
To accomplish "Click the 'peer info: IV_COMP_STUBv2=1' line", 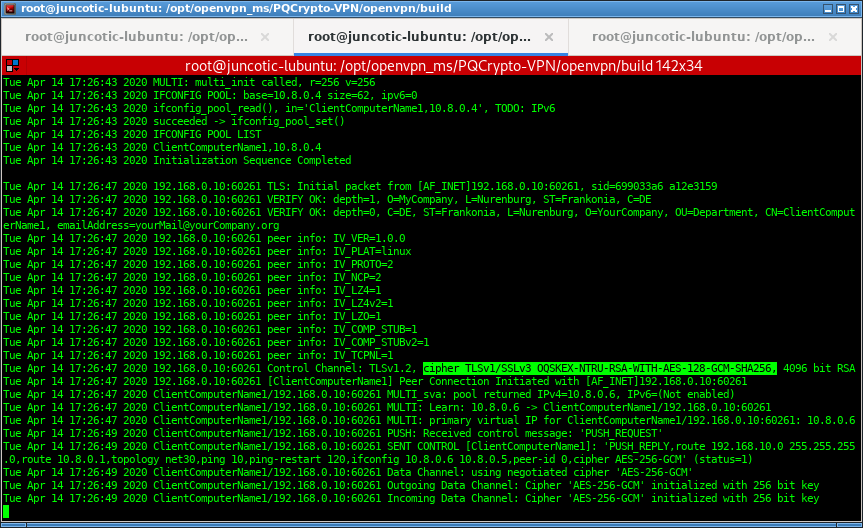I will [216, 342].
